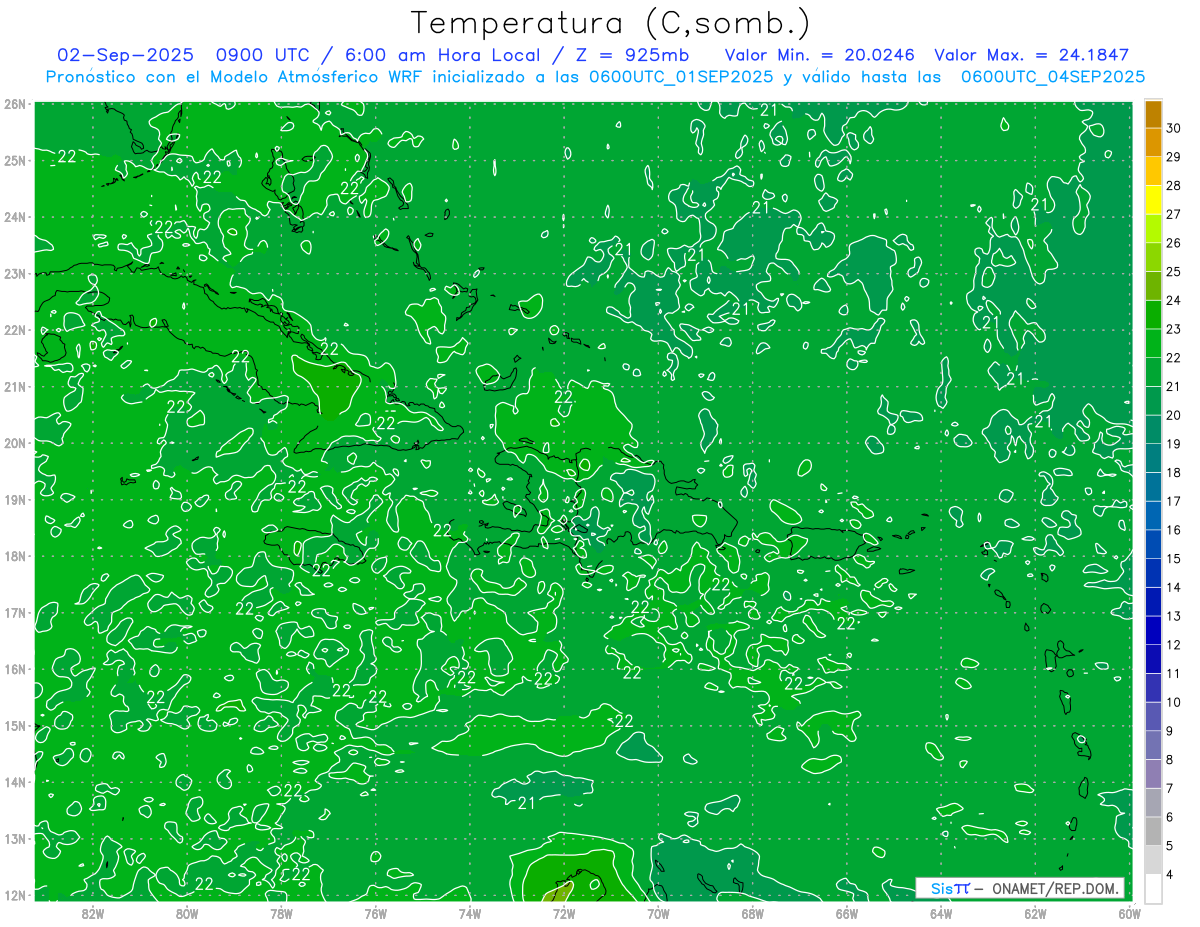Click the "Valor Max. = 24.1847" value

1032,55
